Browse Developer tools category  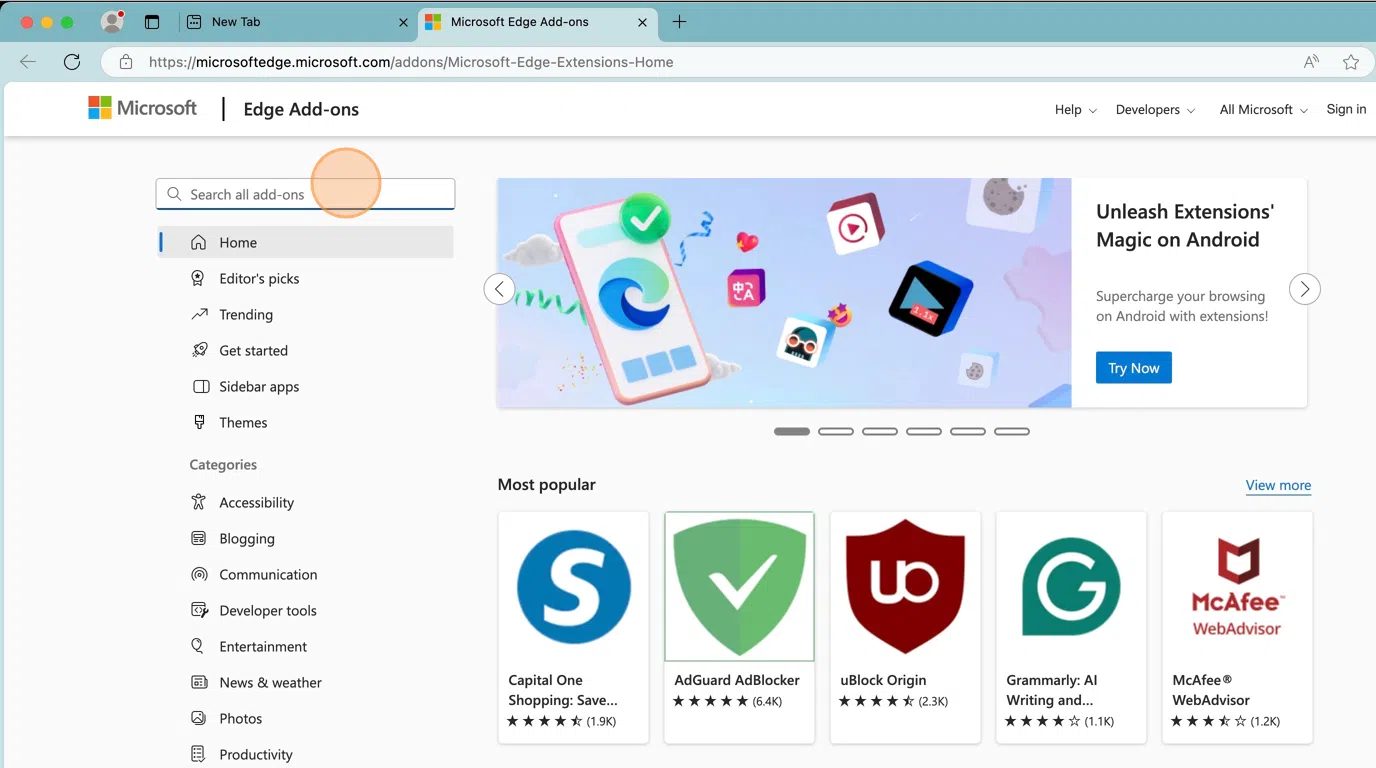point(306,610)
